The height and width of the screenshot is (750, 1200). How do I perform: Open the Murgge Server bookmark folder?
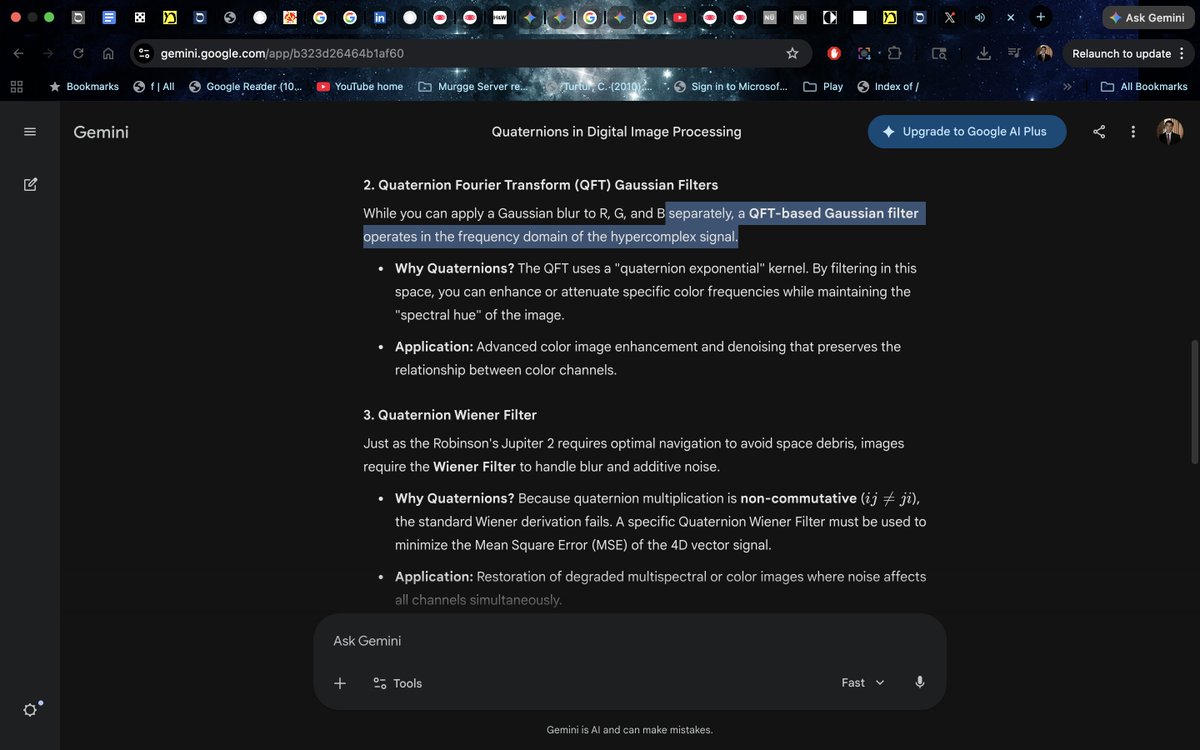point(472,87)
